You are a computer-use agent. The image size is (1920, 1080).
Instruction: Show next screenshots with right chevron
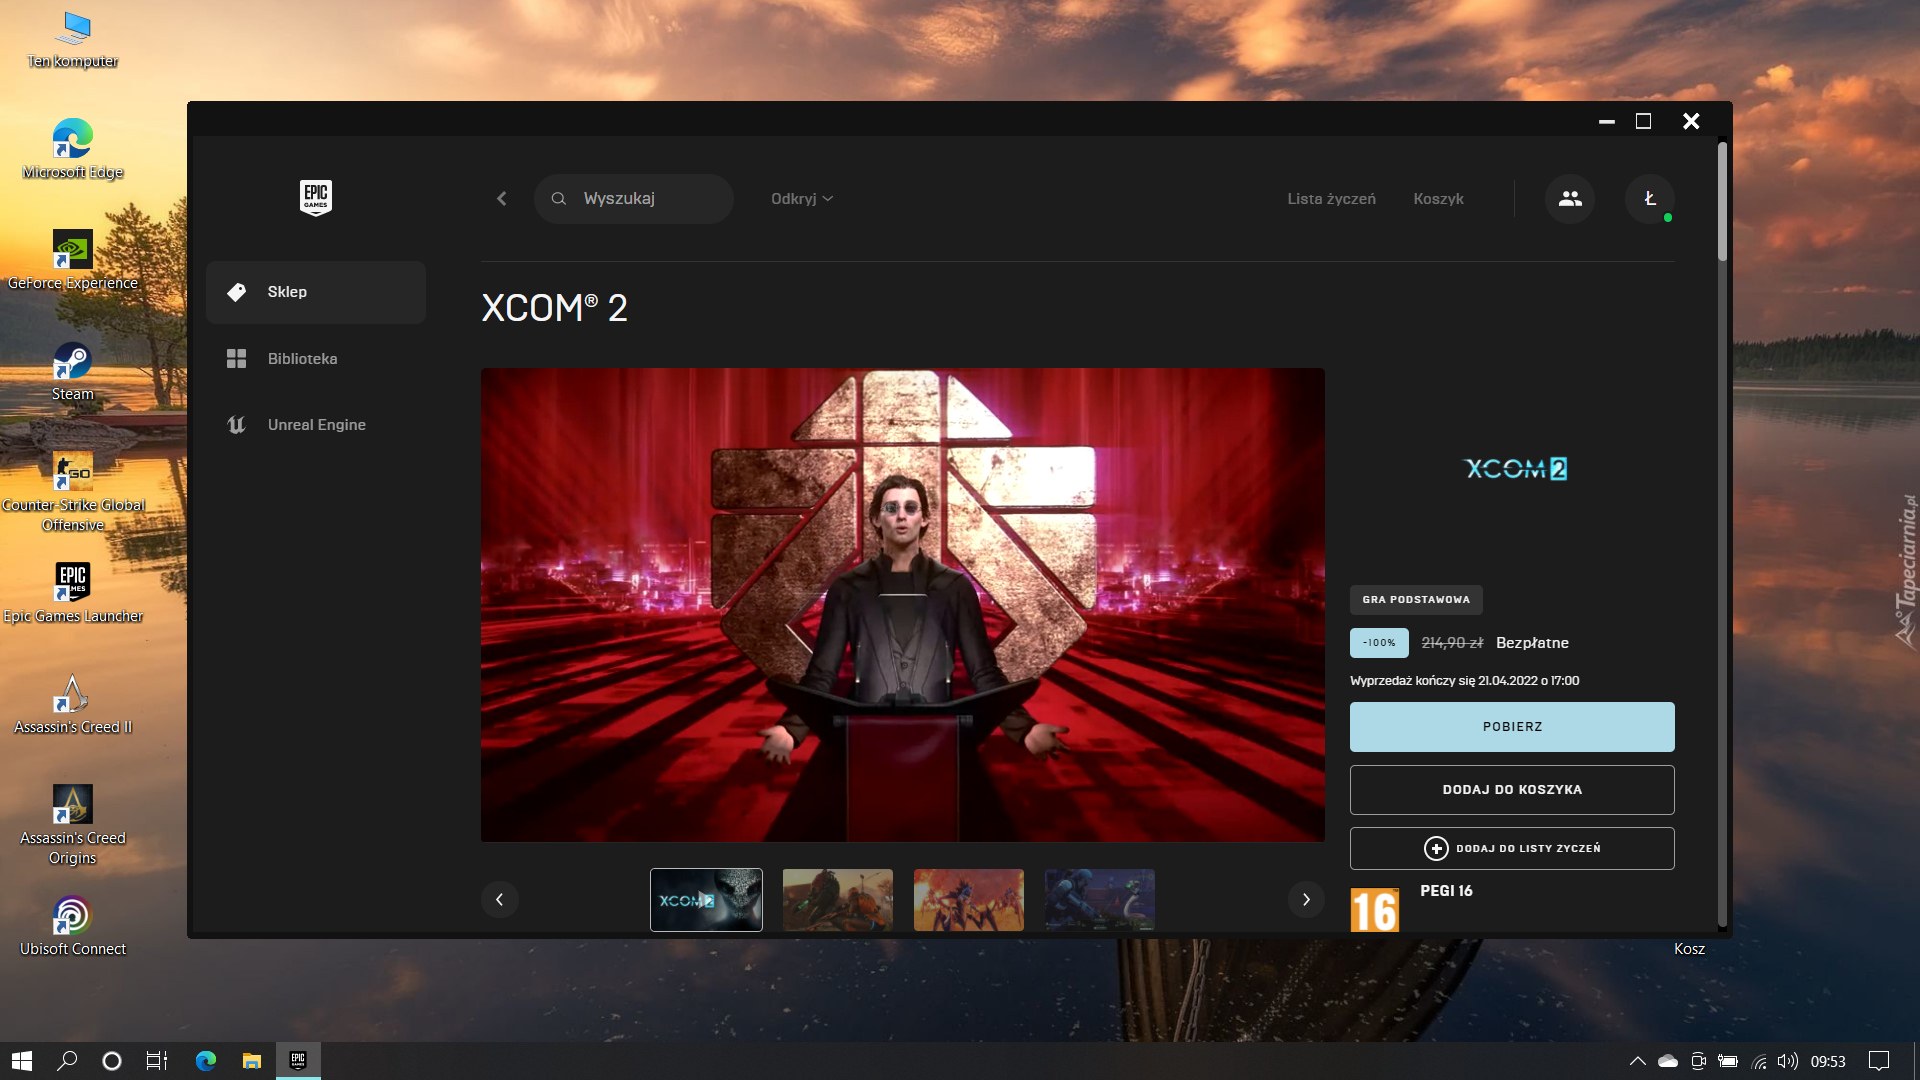1305,899
